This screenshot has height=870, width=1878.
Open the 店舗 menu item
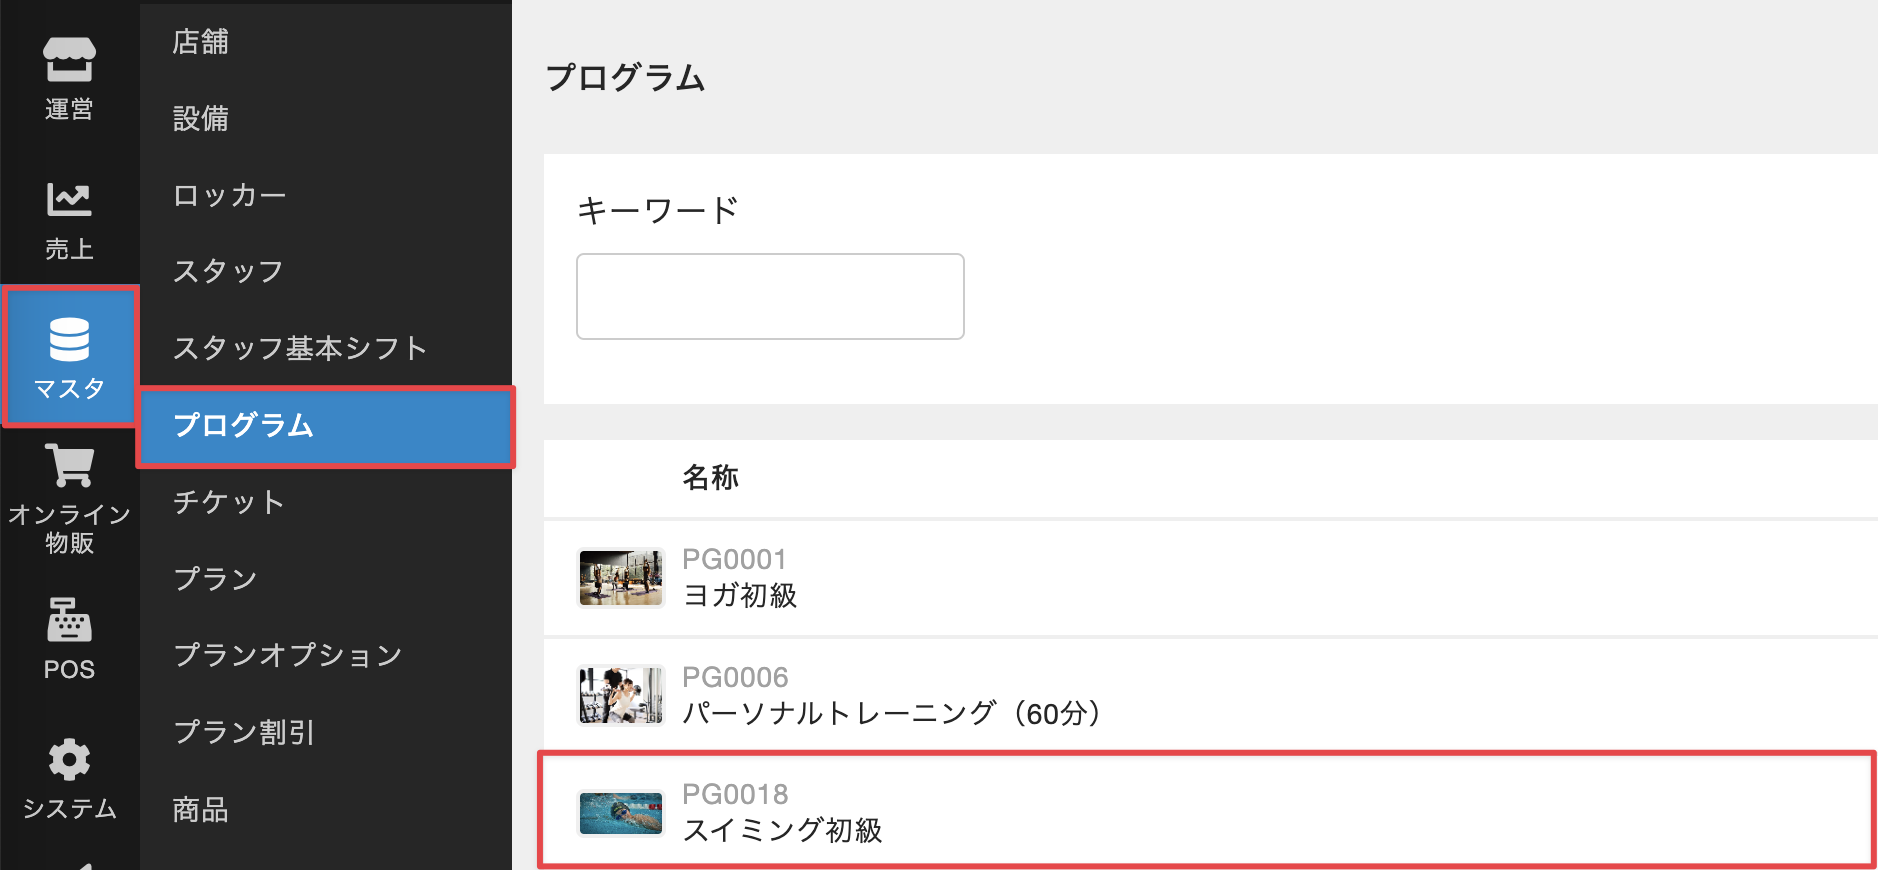201,42
